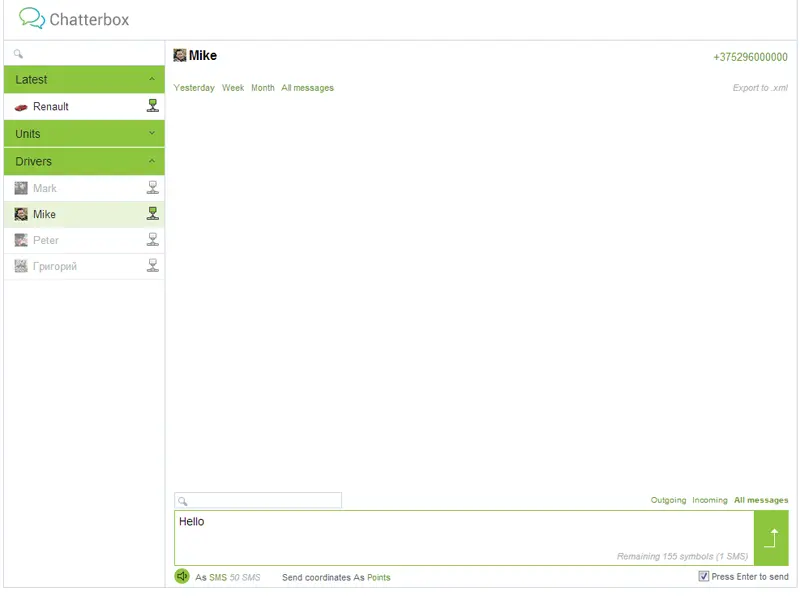Change coordinates format via Points link

point(379,578)
